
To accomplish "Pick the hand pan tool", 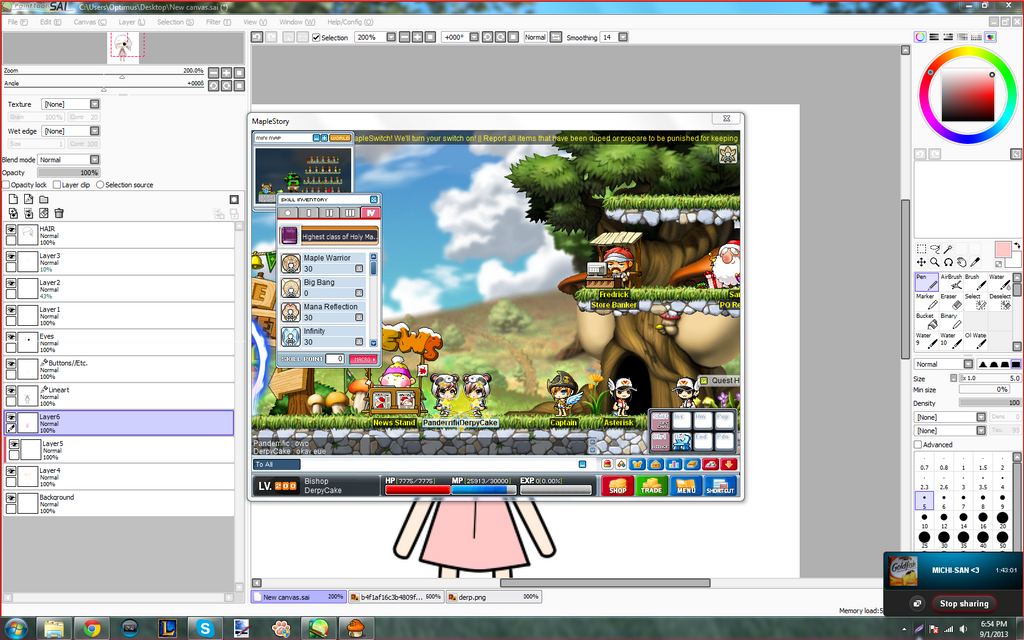I will (961, 262).
